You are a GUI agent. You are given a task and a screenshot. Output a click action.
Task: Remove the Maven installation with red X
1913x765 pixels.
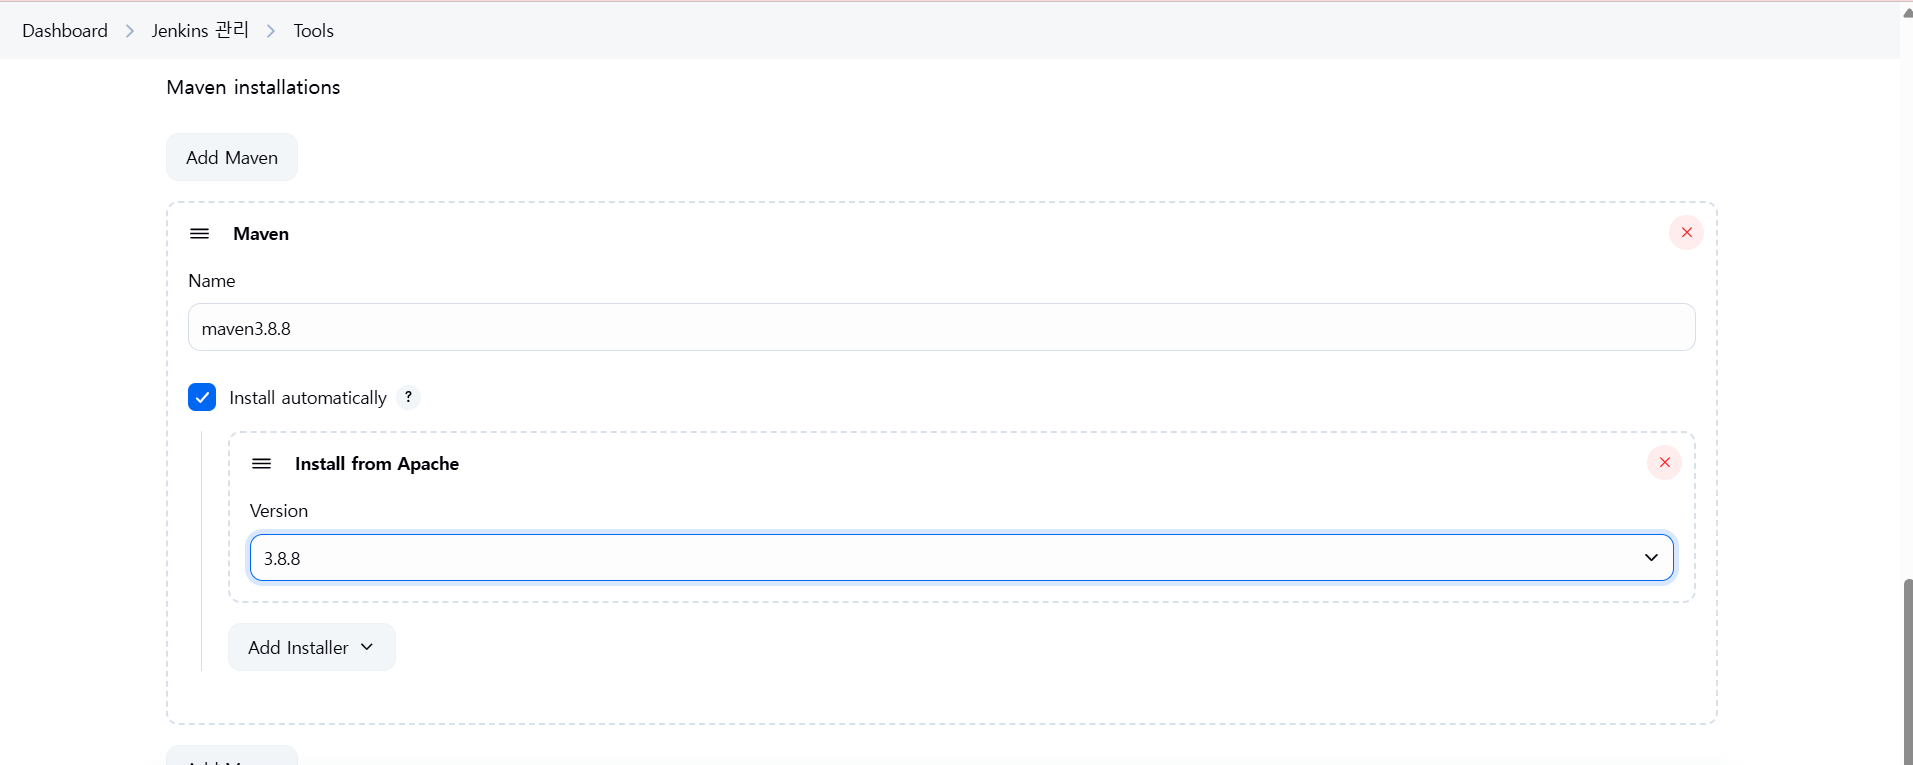pos(1686,233)
